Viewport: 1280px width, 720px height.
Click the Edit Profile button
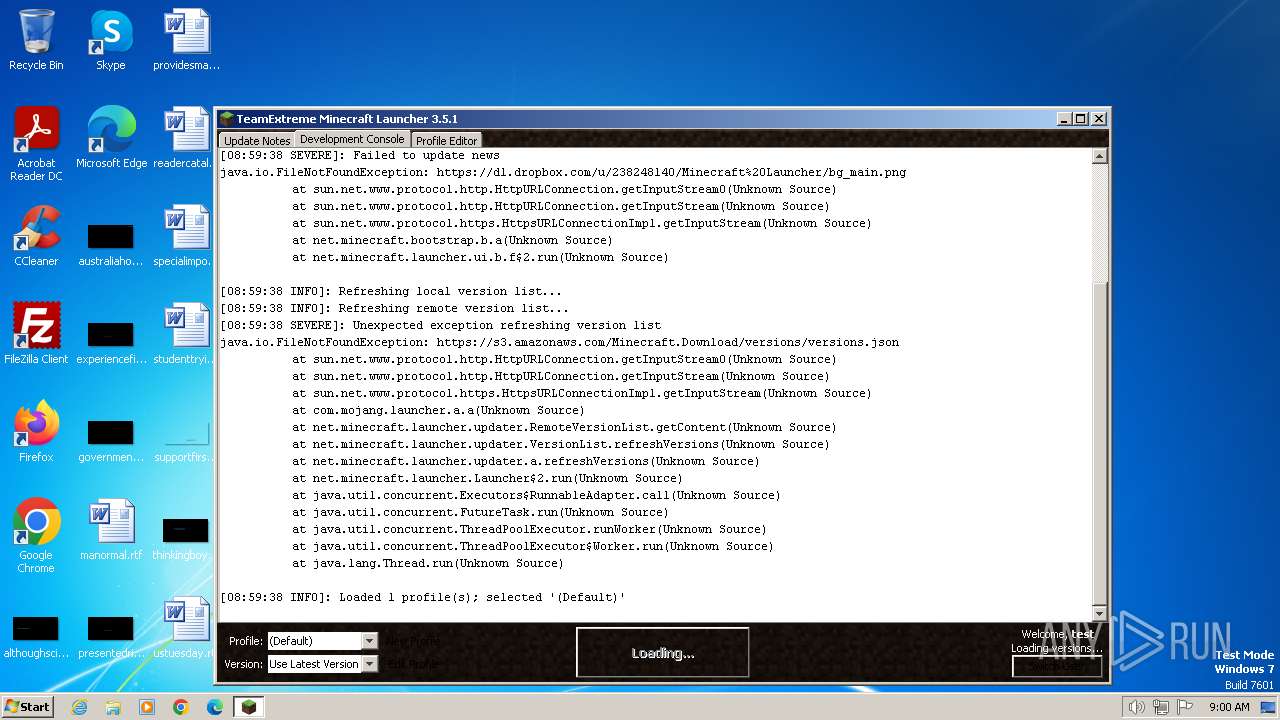coord(411,664)
